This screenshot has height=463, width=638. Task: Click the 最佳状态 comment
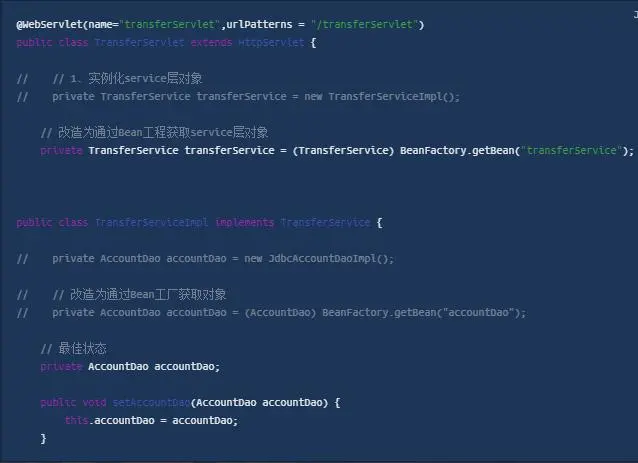pyautogui.click(x=74, y=348)
